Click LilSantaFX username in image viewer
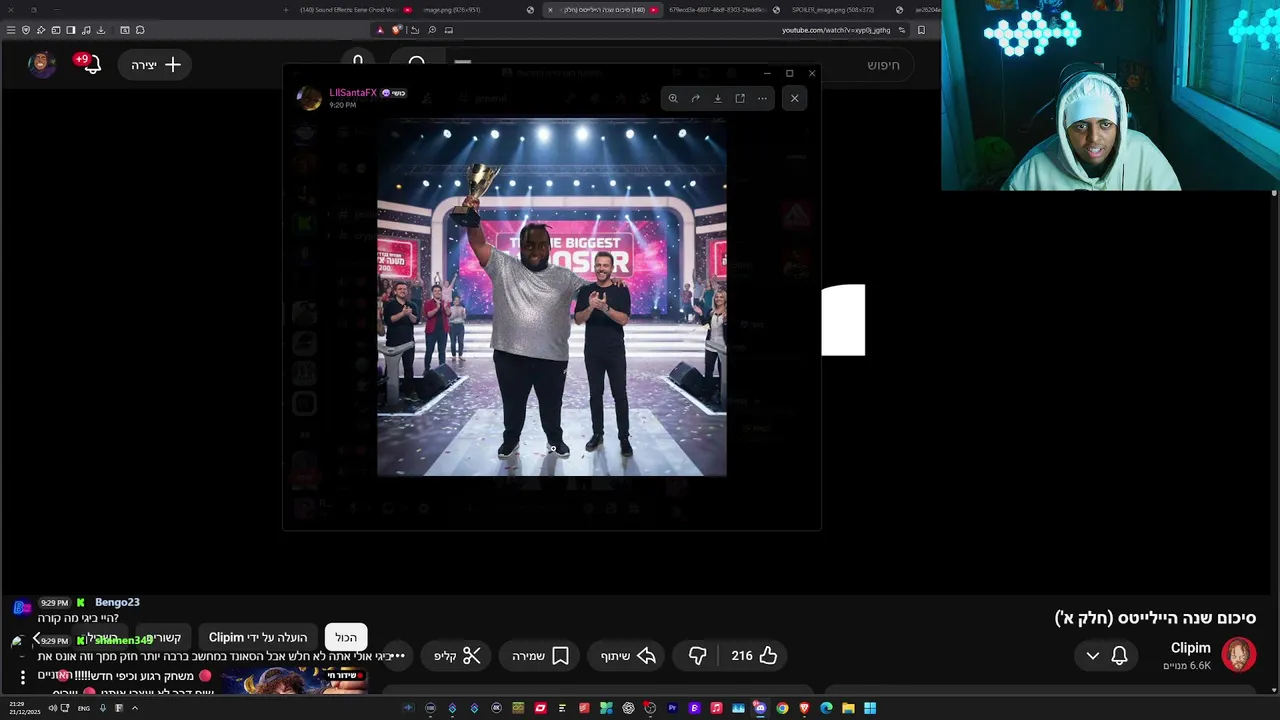The width and height of the screenshot is (1280, 720). click(353, 93)
